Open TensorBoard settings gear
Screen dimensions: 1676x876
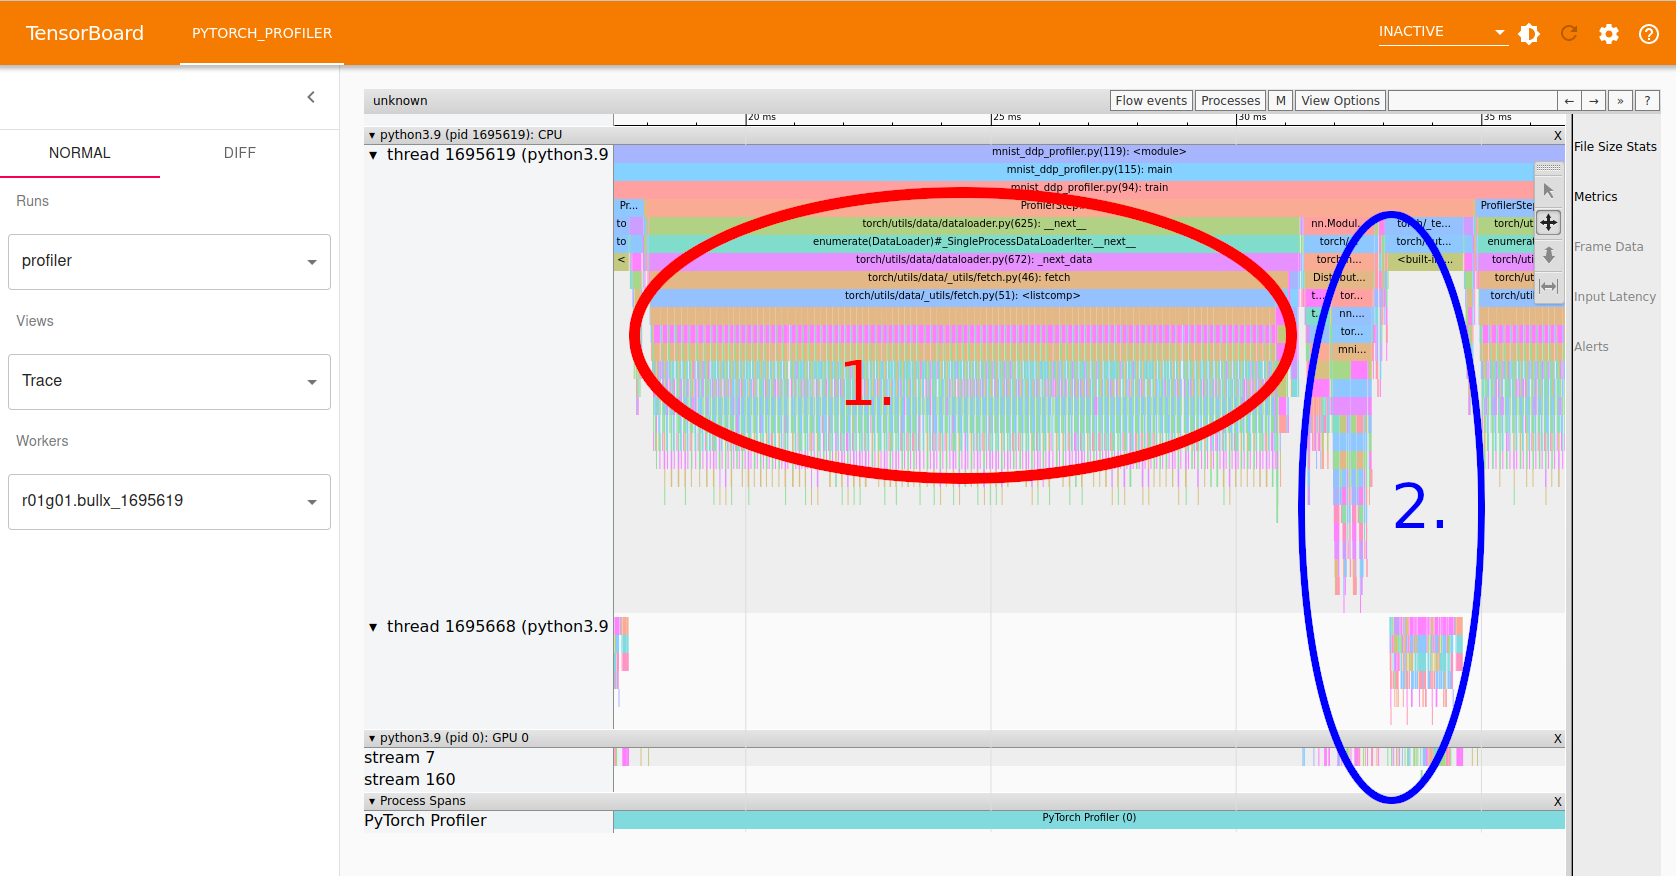[x=1609, y=34]
